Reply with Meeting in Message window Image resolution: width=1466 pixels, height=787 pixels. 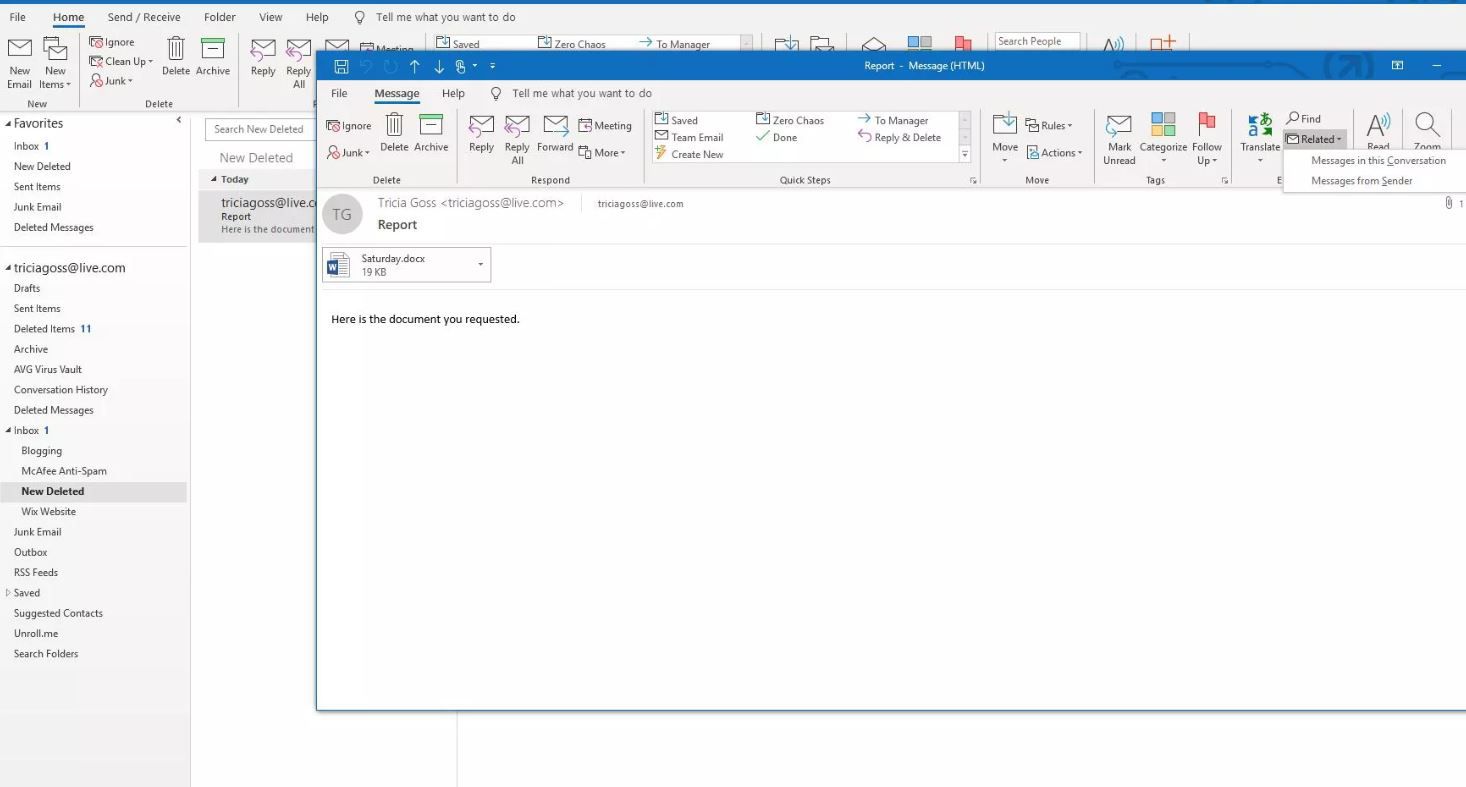pyautogui.click(x=605, y=126)
